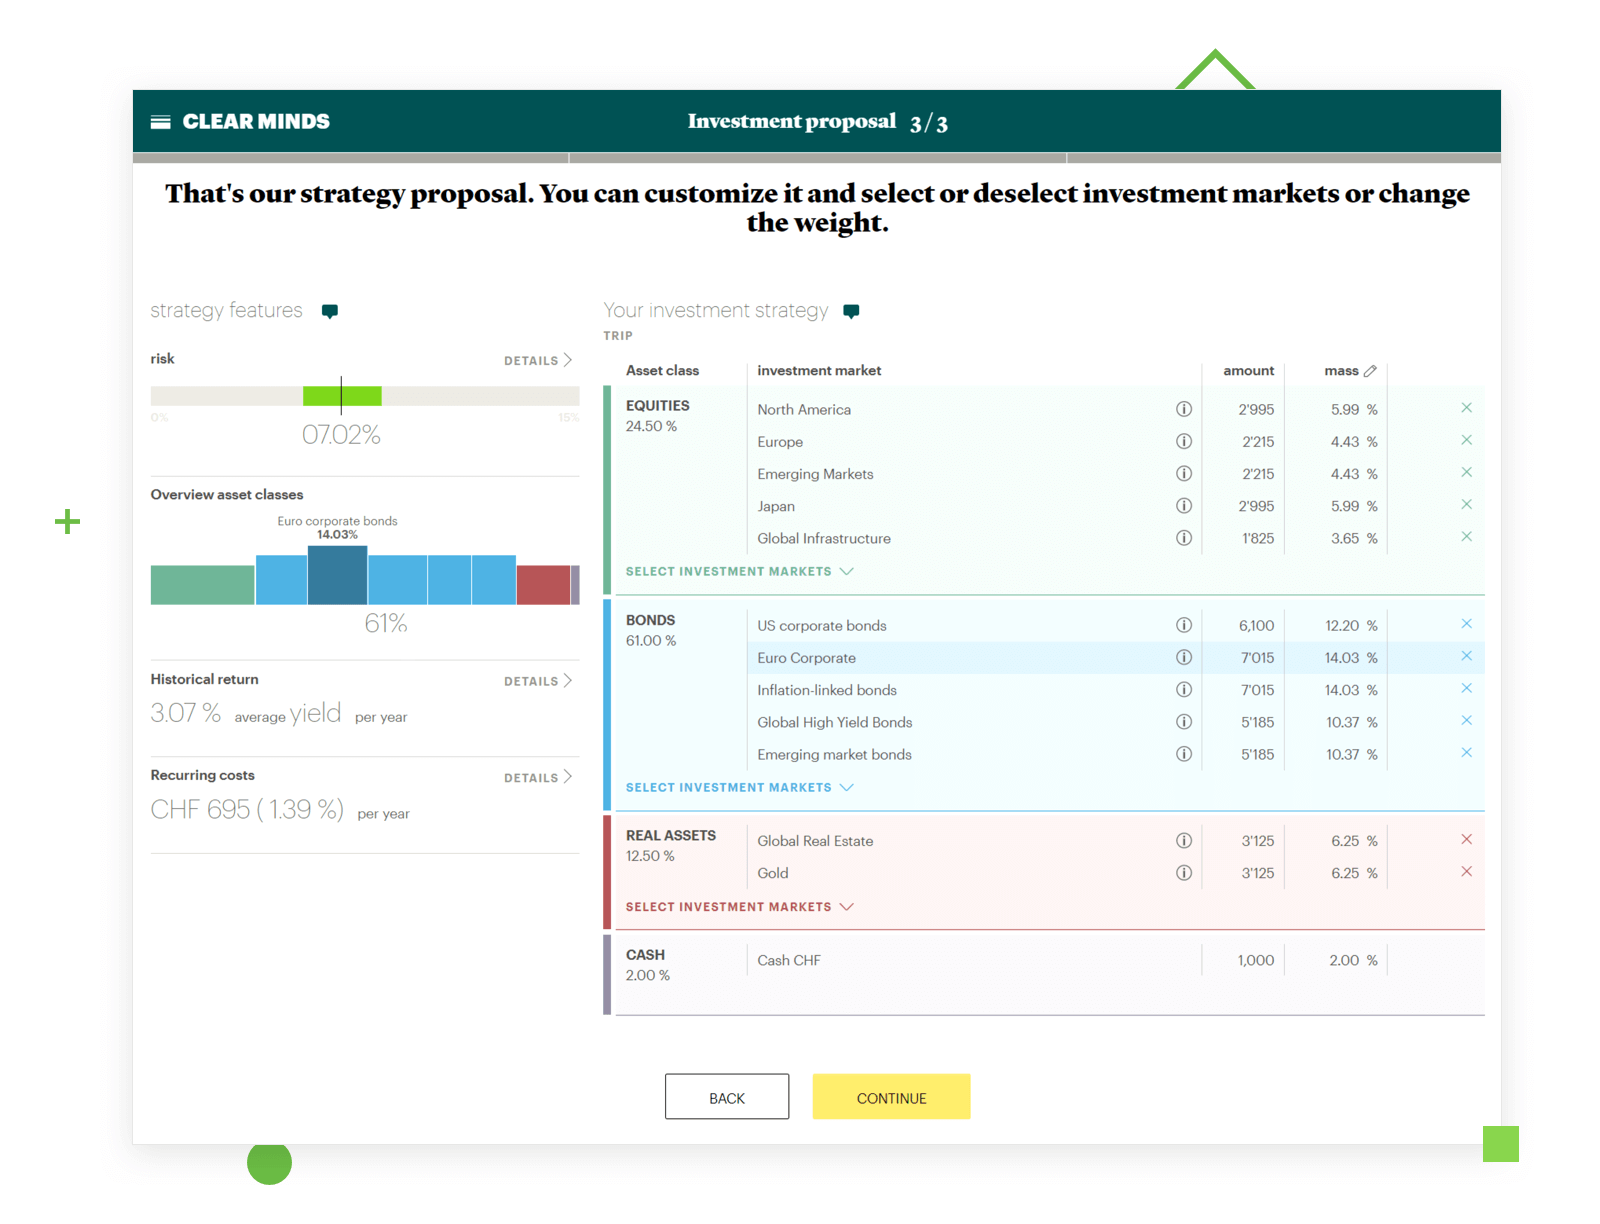
Task: Click the BACK button
Action: pyautogui.click(x=727, y=1096)
